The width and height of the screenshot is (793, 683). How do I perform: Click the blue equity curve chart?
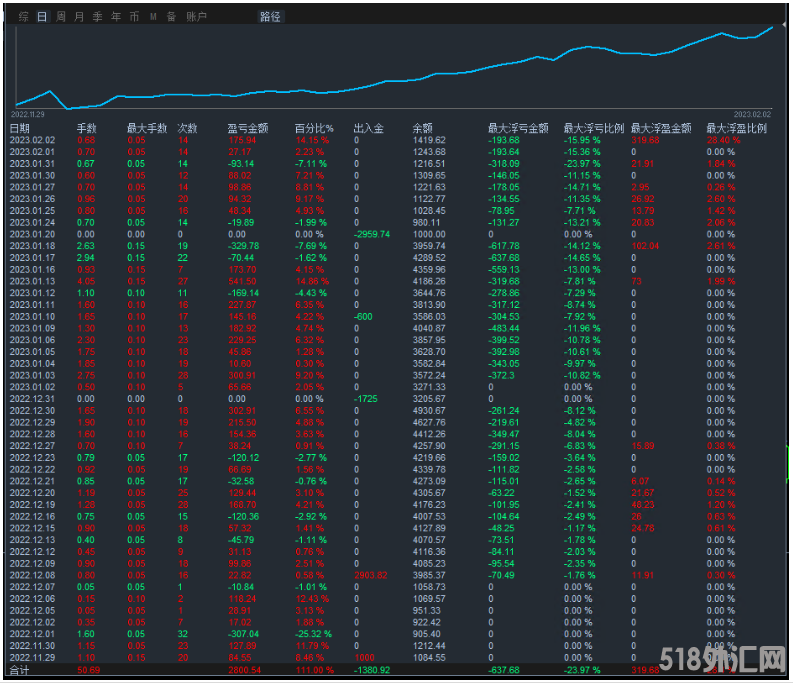pos(394,67)
